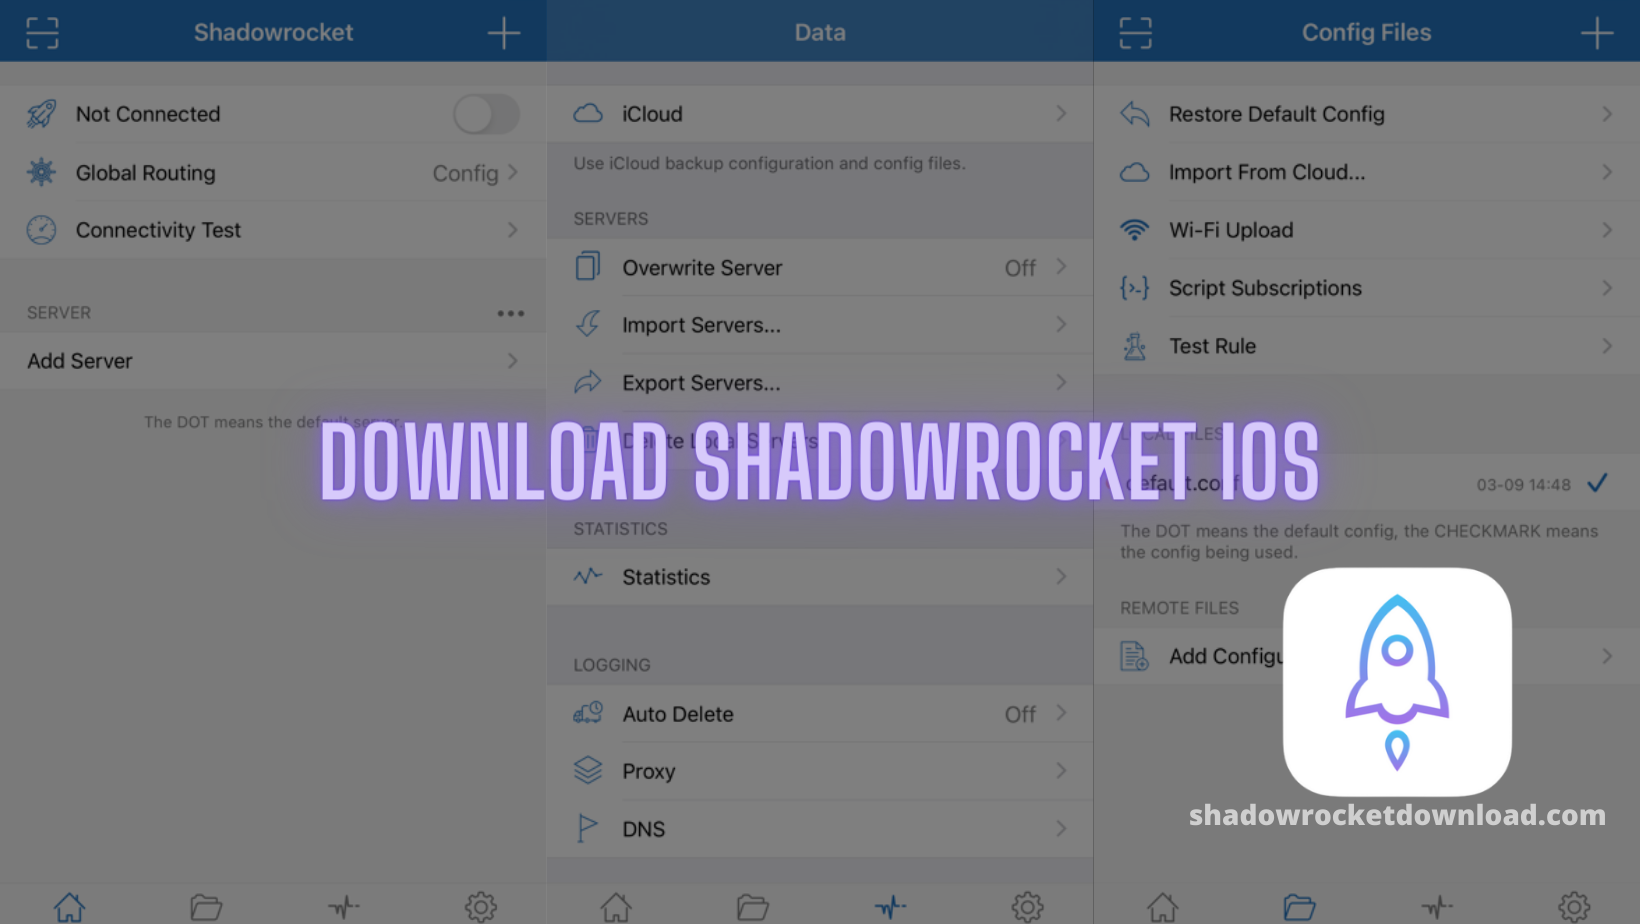Expand the Connectivity Test row chevron

(512, 230)
